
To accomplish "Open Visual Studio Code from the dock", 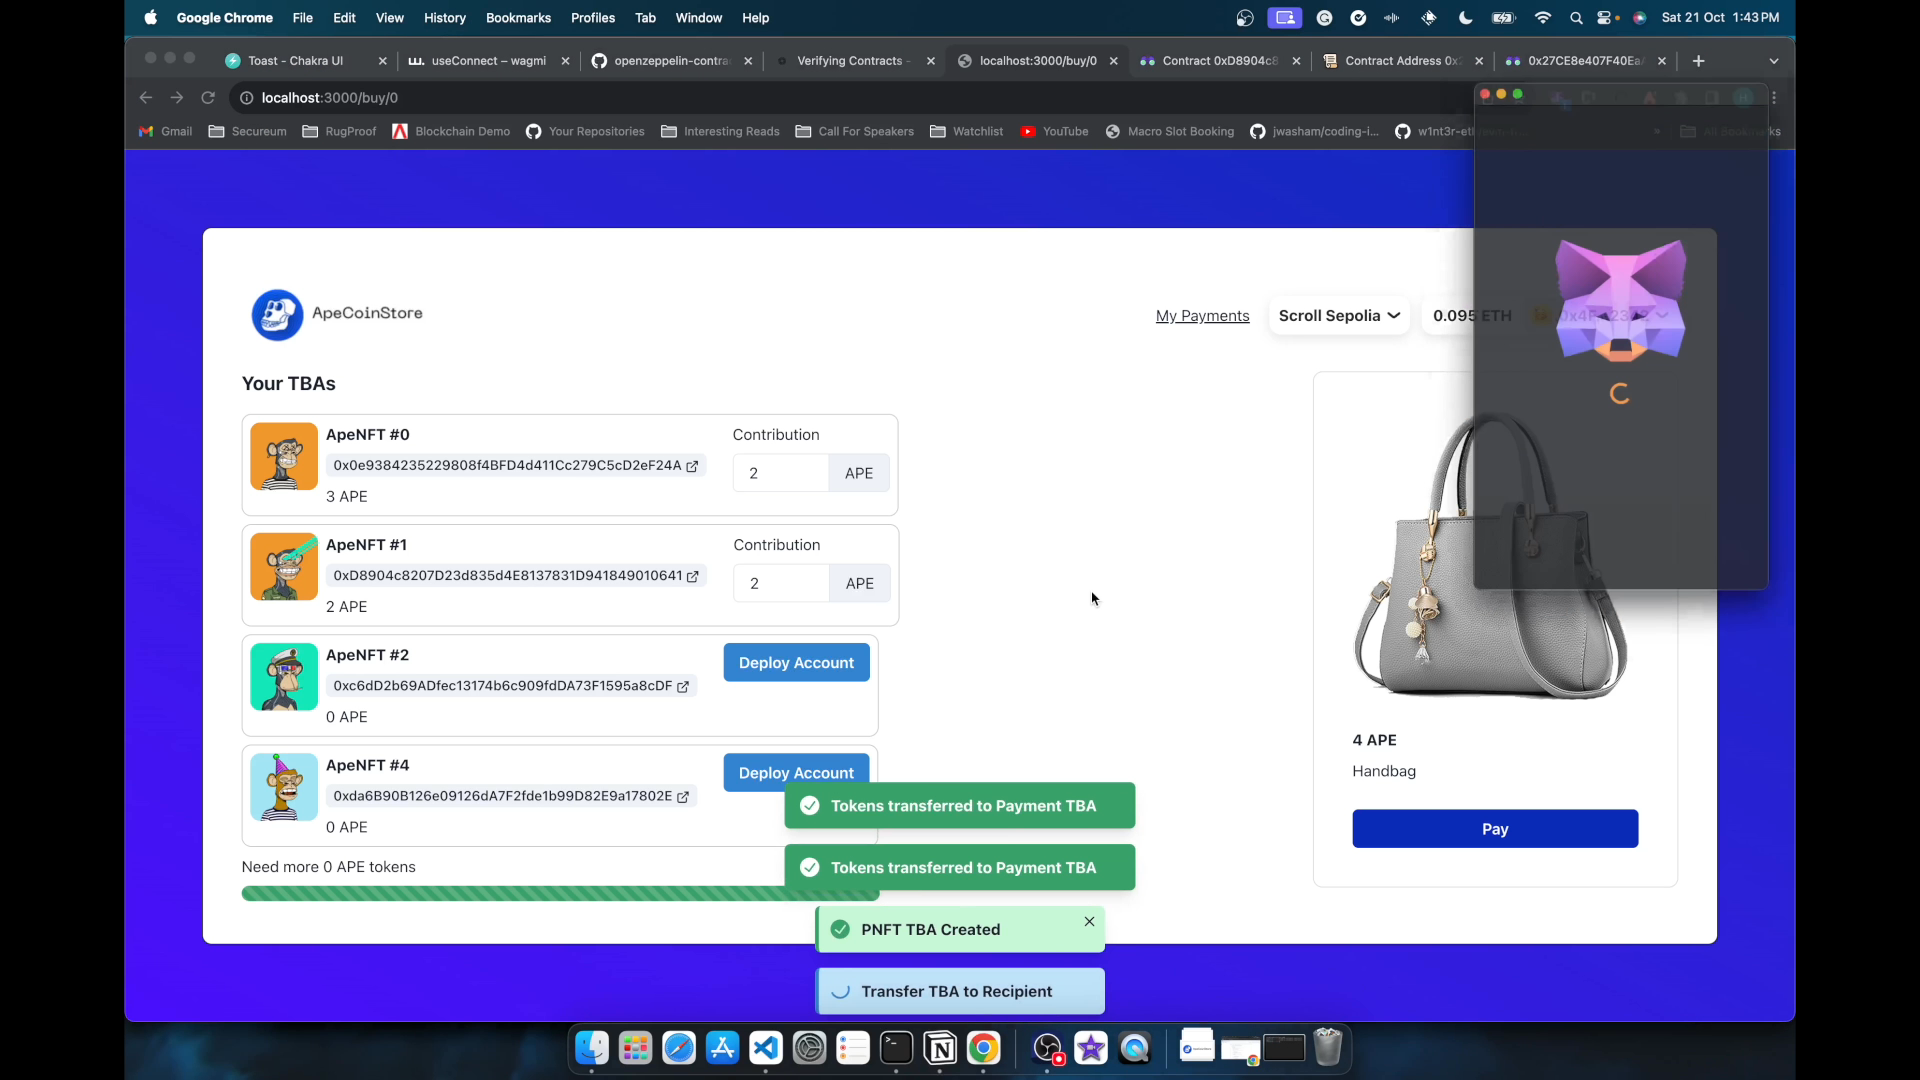I will pos(766,1048).
